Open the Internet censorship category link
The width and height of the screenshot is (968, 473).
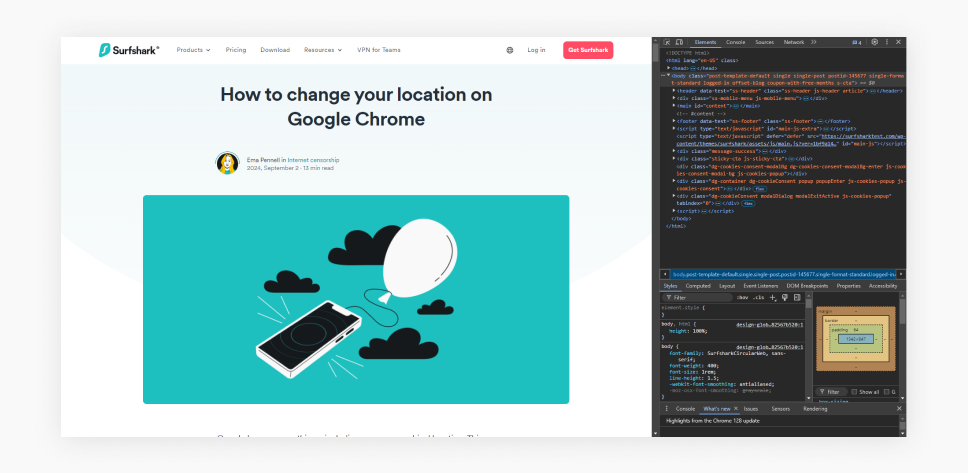(313, 160)
